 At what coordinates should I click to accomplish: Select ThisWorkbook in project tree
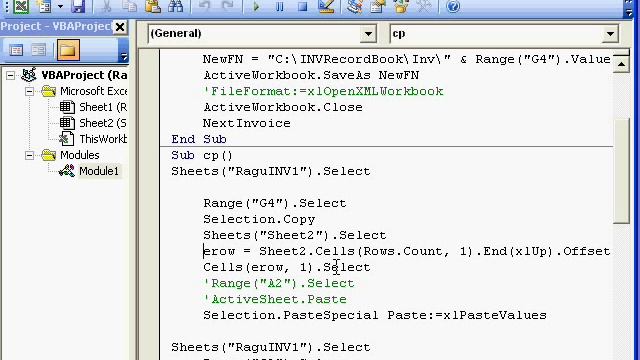(x=103, y=139)
